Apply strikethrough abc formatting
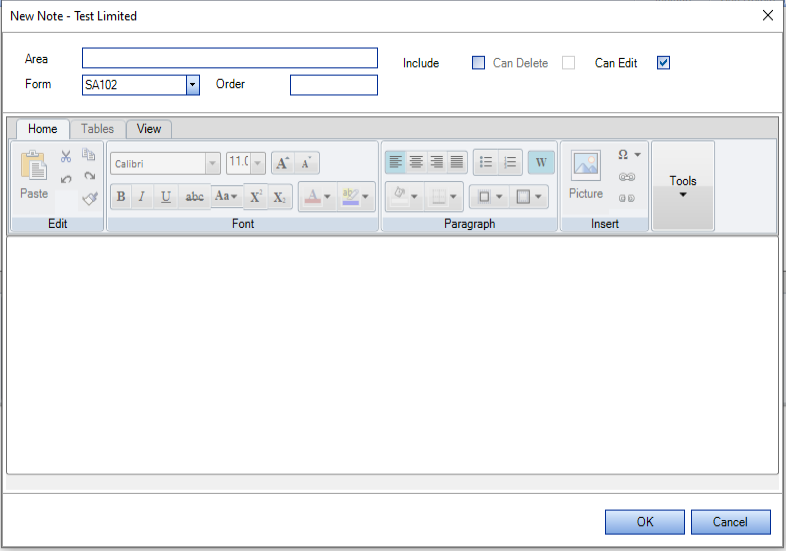Image resolution: width=786 pixels, height=551 pixels. coord(194,196)
